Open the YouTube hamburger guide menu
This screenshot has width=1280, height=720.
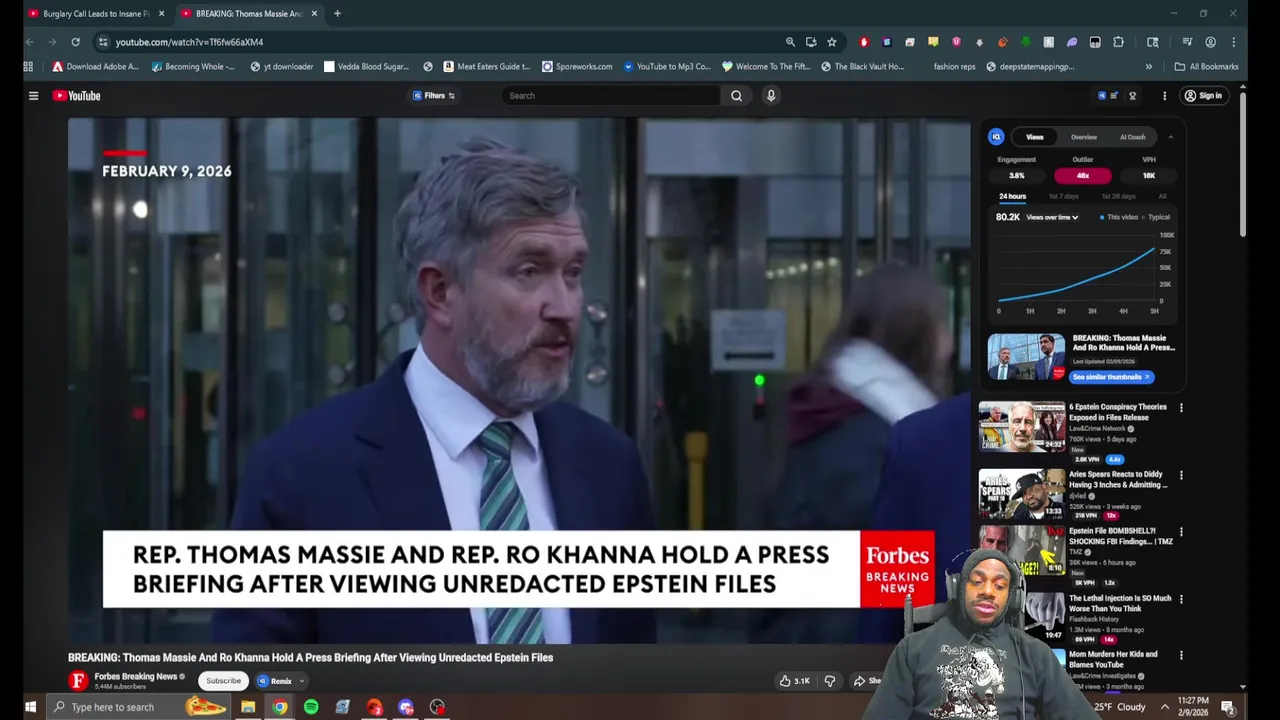[x=33, y=96]
